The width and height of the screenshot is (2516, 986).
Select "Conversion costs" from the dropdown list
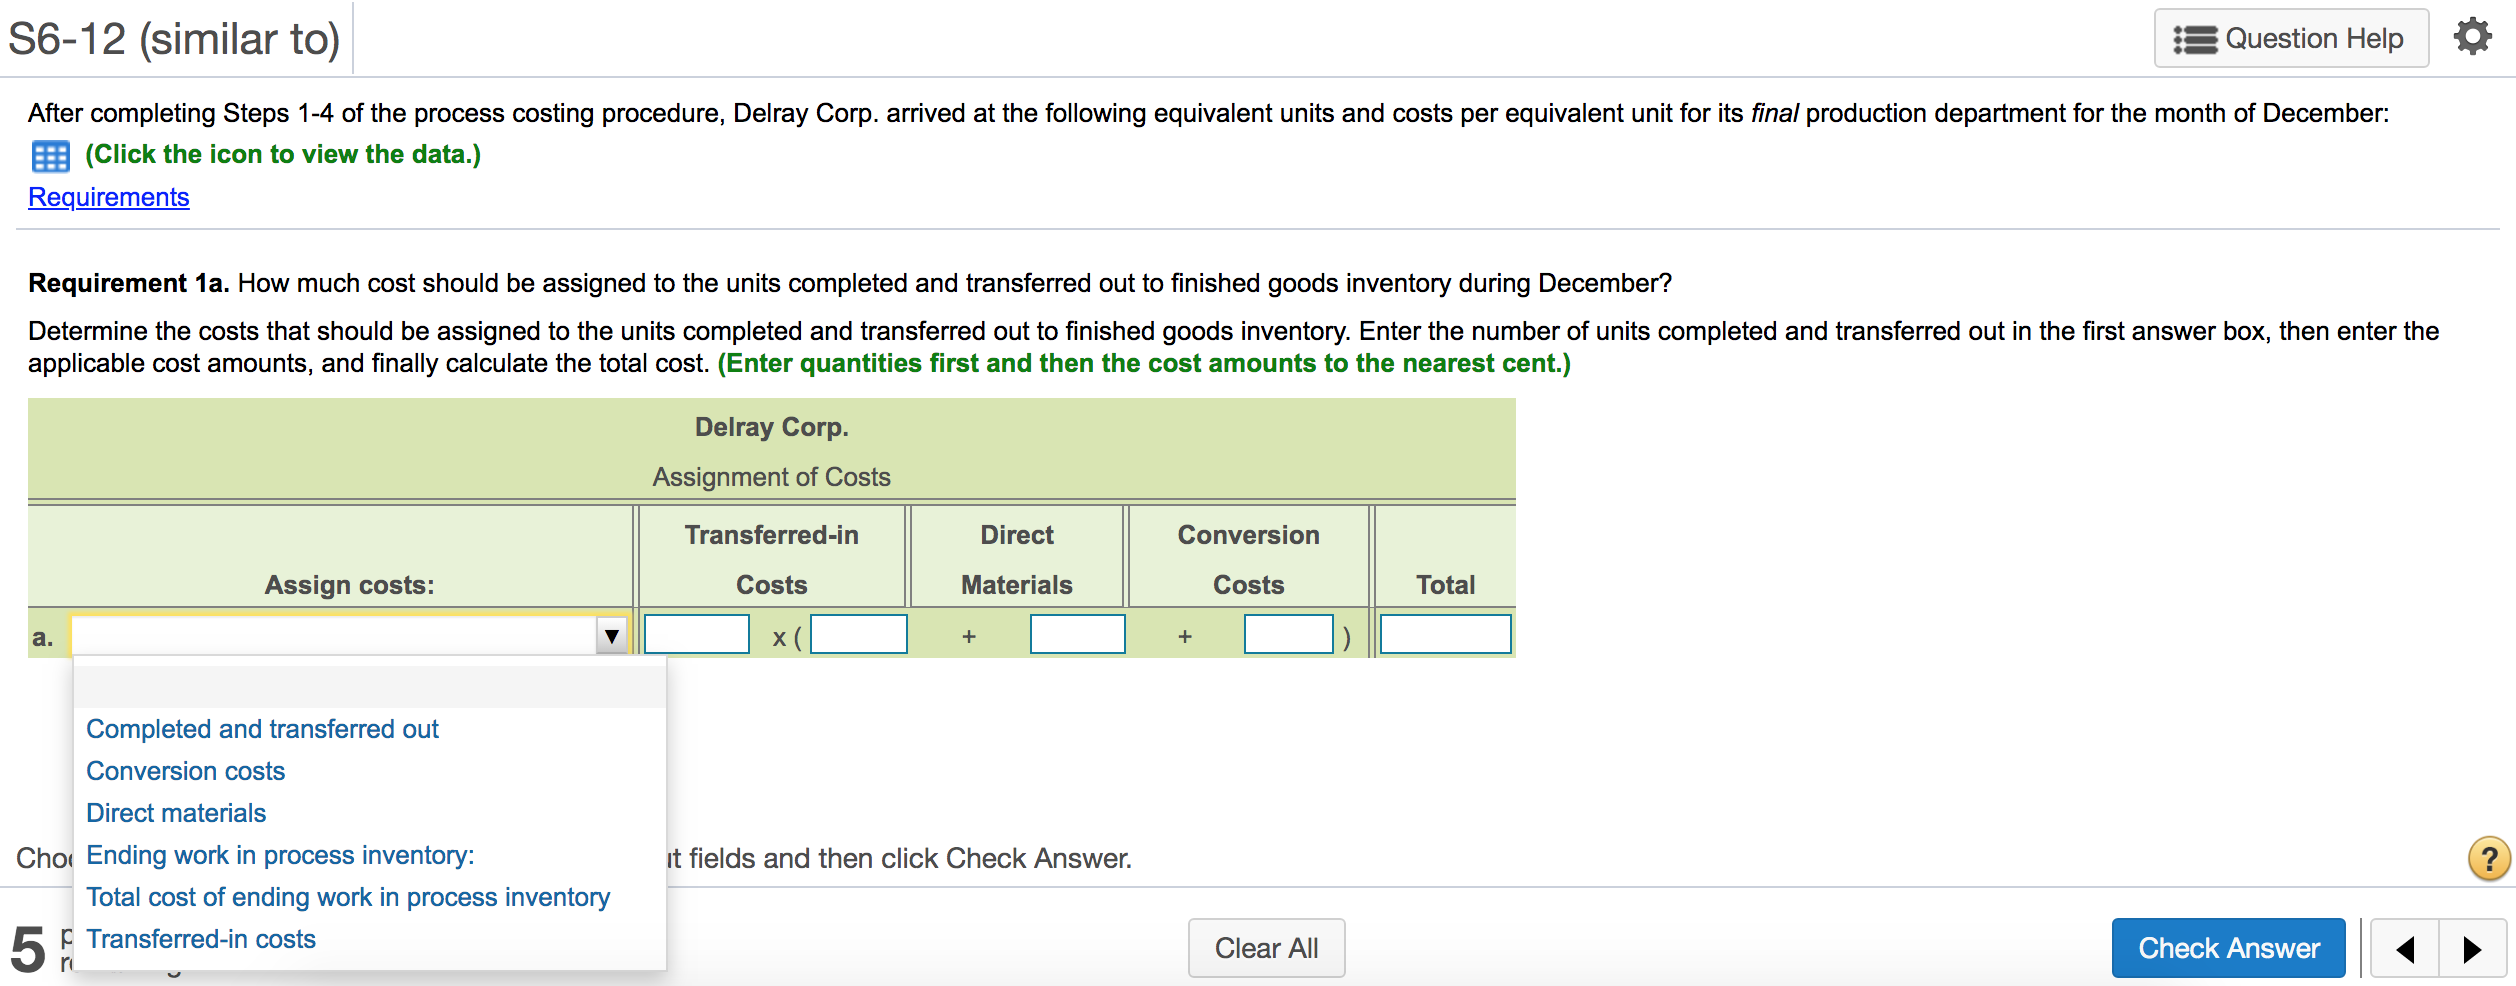click(x=185, y=771)
